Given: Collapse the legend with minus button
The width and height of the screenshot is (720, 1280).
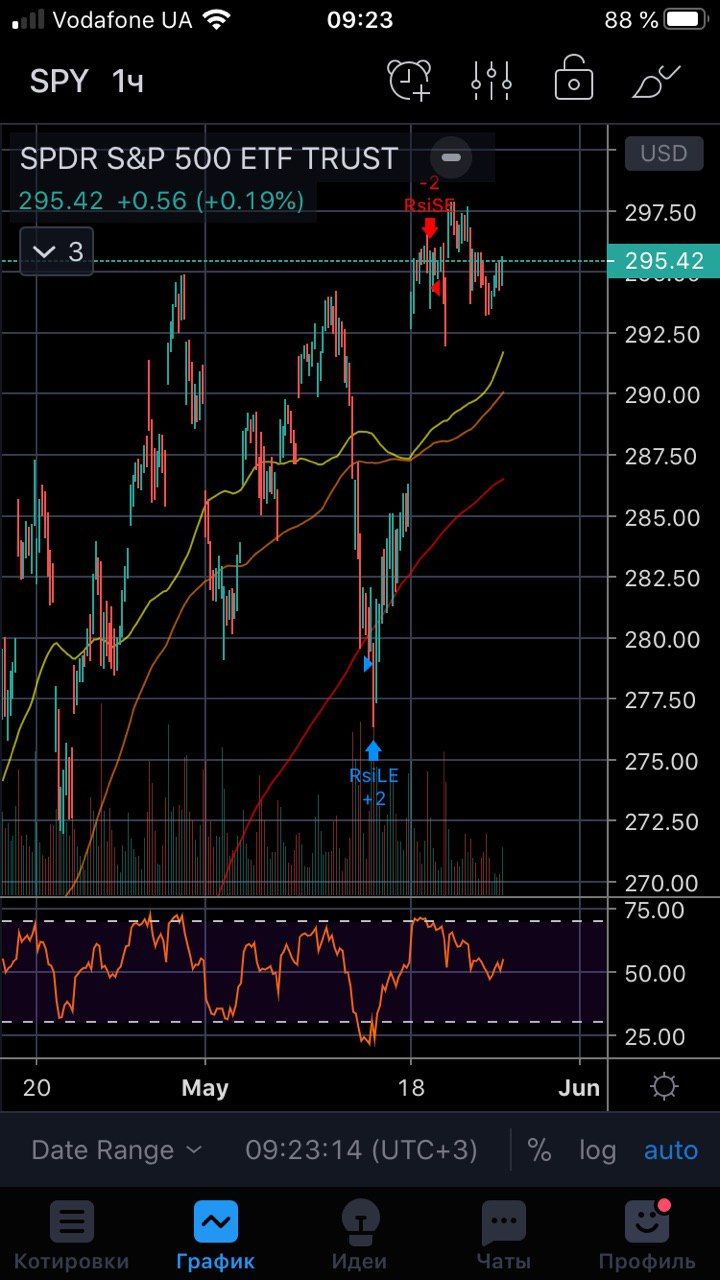Looking at the screenshot, I should [x=451, y=158].
